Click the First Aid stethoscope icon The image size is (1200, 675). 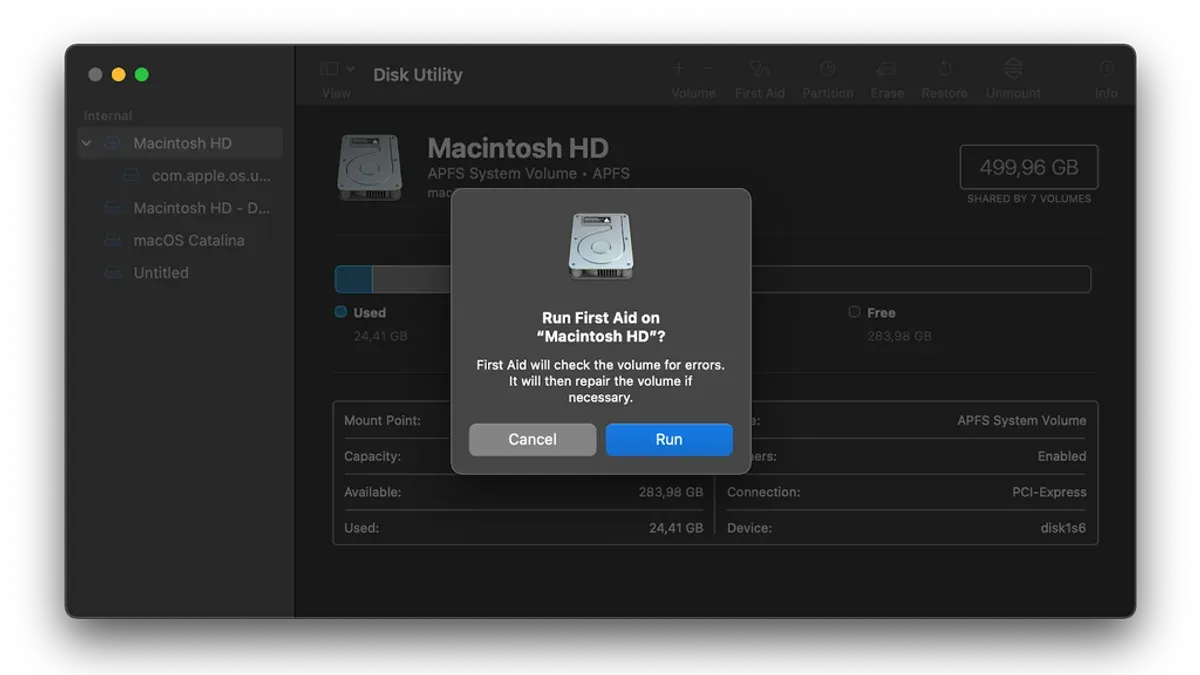(760, 69)
